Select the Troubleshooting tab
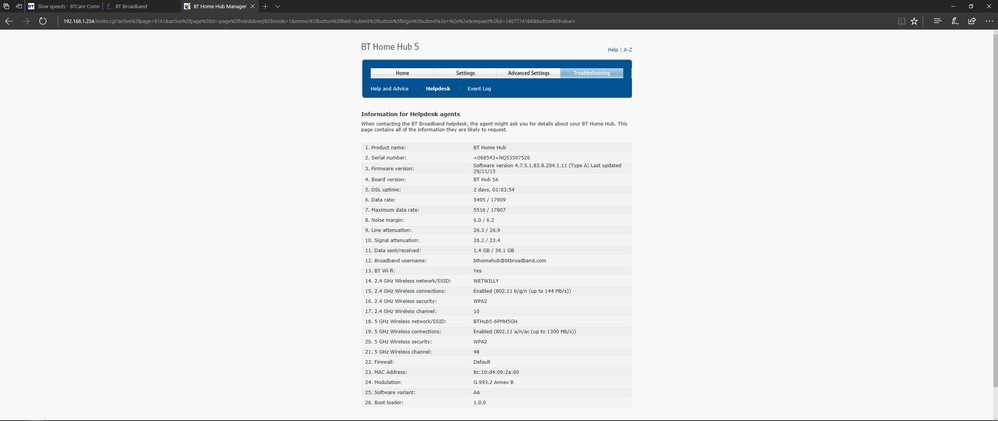 click(591, 73)
